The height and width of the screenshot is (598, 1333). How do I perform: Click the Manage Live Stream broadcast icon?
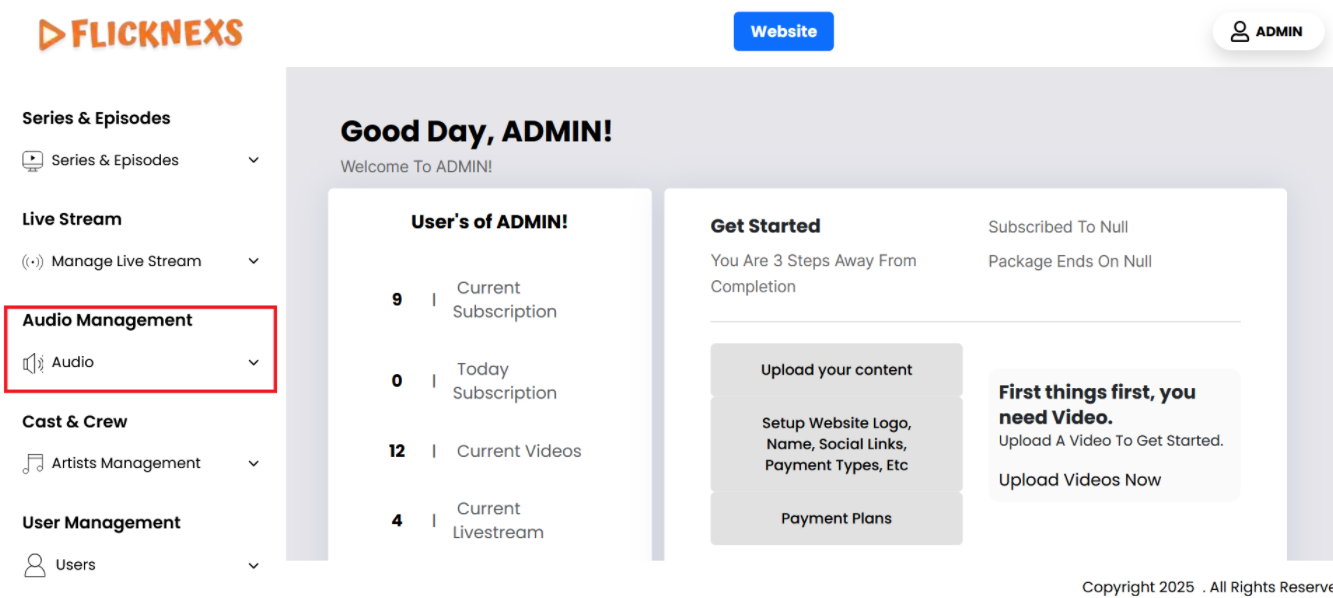tap(33, 262)
